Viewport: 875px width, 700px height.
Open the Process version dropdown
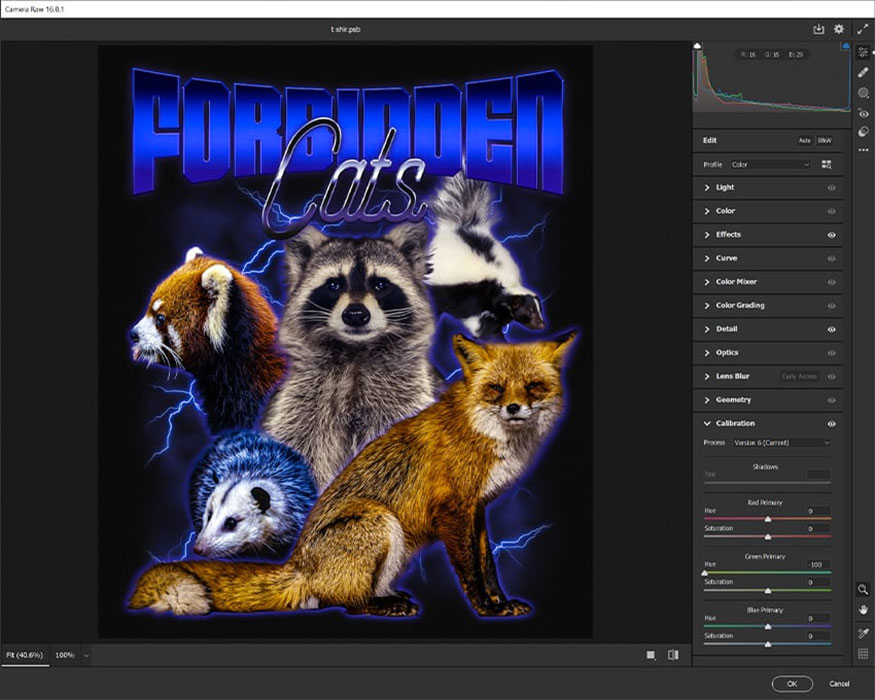[781, 442]
